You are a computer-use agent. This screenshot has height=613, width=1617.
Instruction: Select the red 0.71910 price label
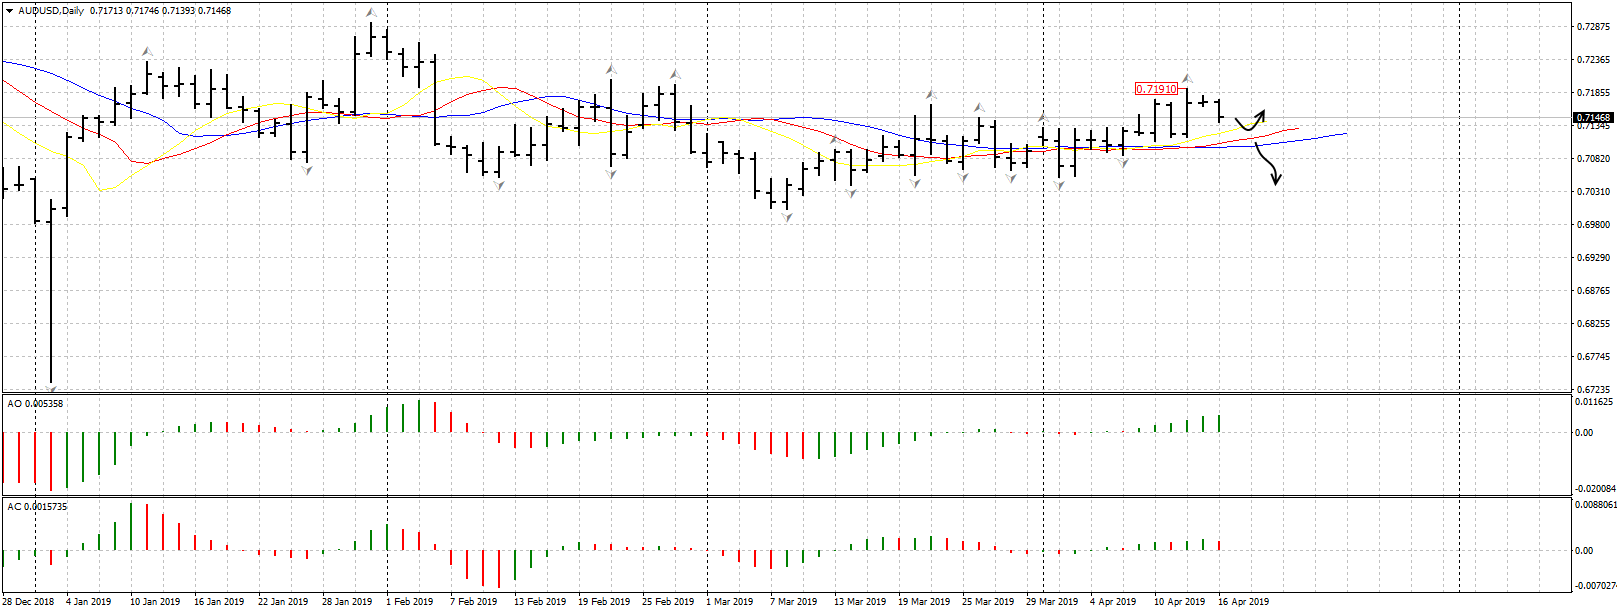point(1156,89)
